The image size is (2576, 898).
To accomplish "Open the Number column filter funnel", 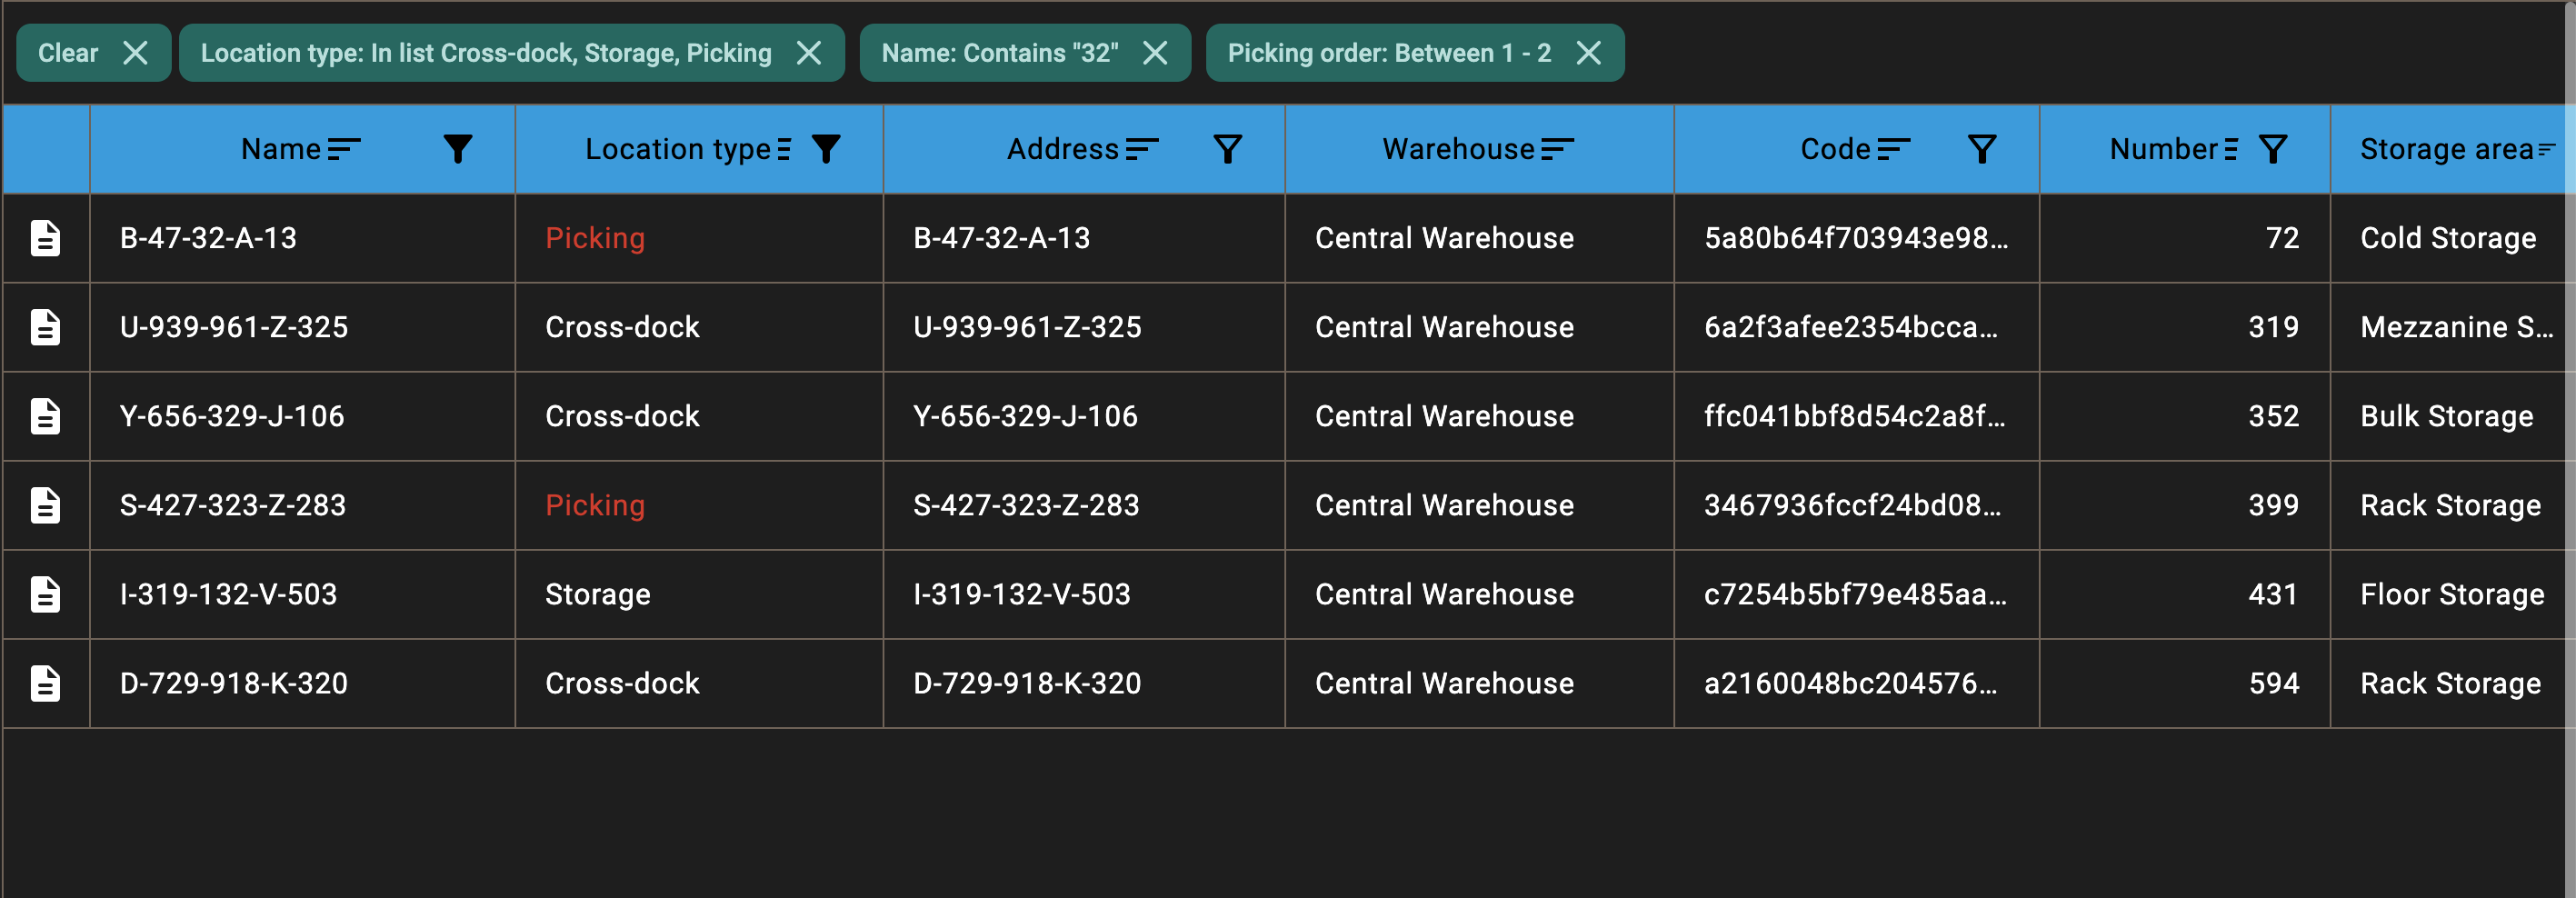I will click(x=2273, y=149).
